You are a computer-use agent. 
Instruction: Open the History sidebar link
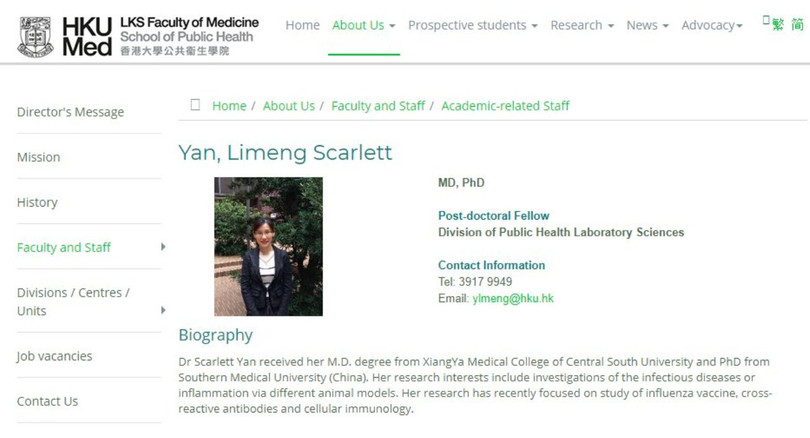coord(37,202)
